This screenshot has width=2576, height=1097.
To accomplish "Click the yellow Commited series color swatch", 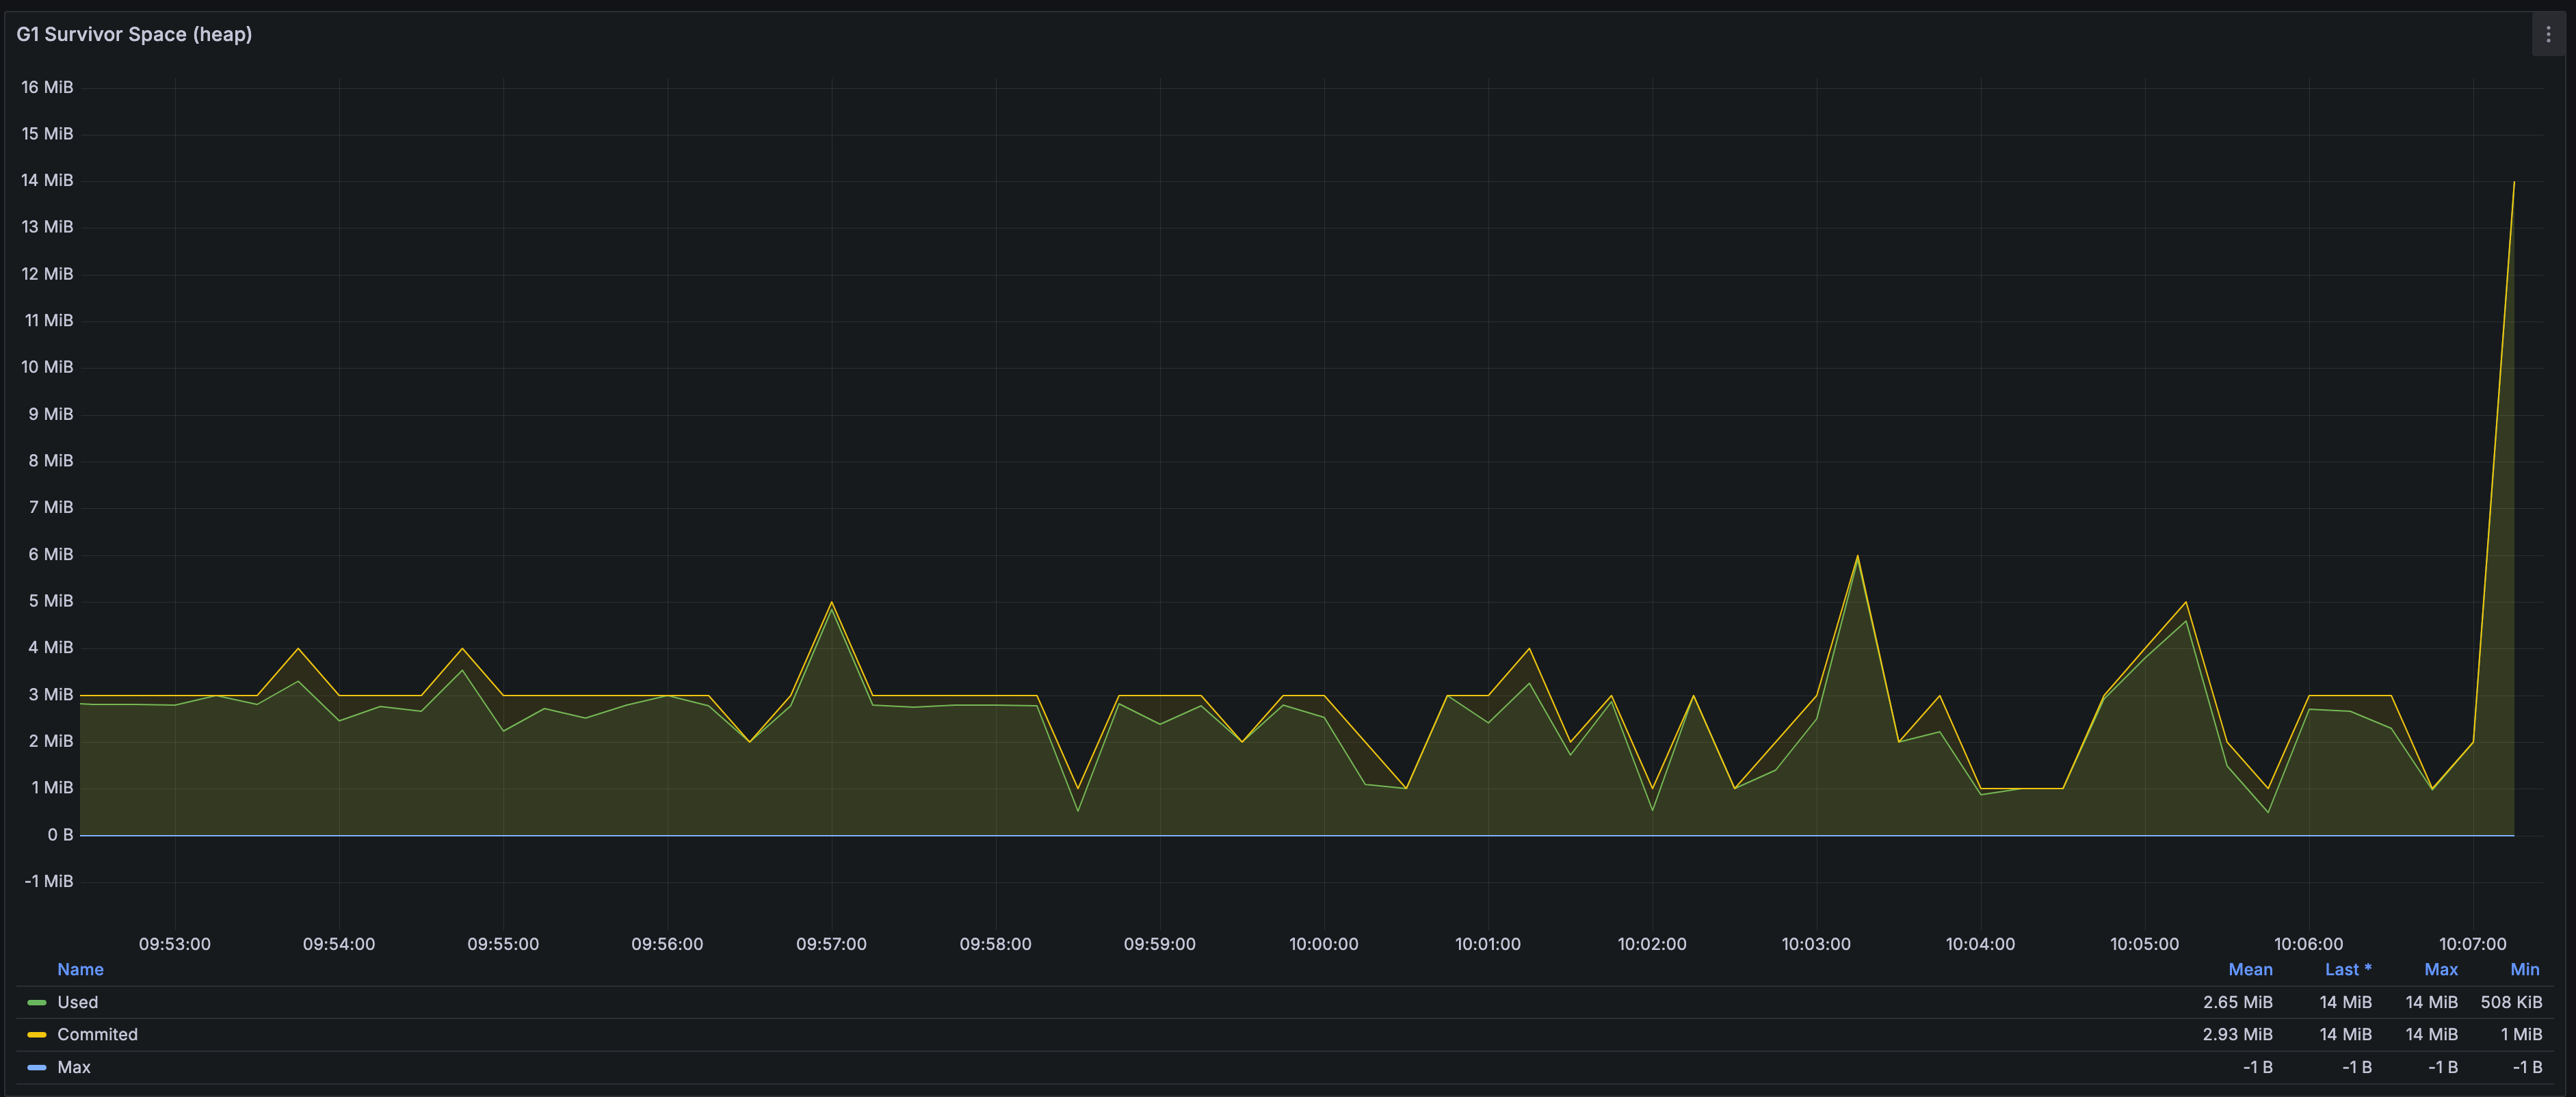I will [x=37, y=1034].
